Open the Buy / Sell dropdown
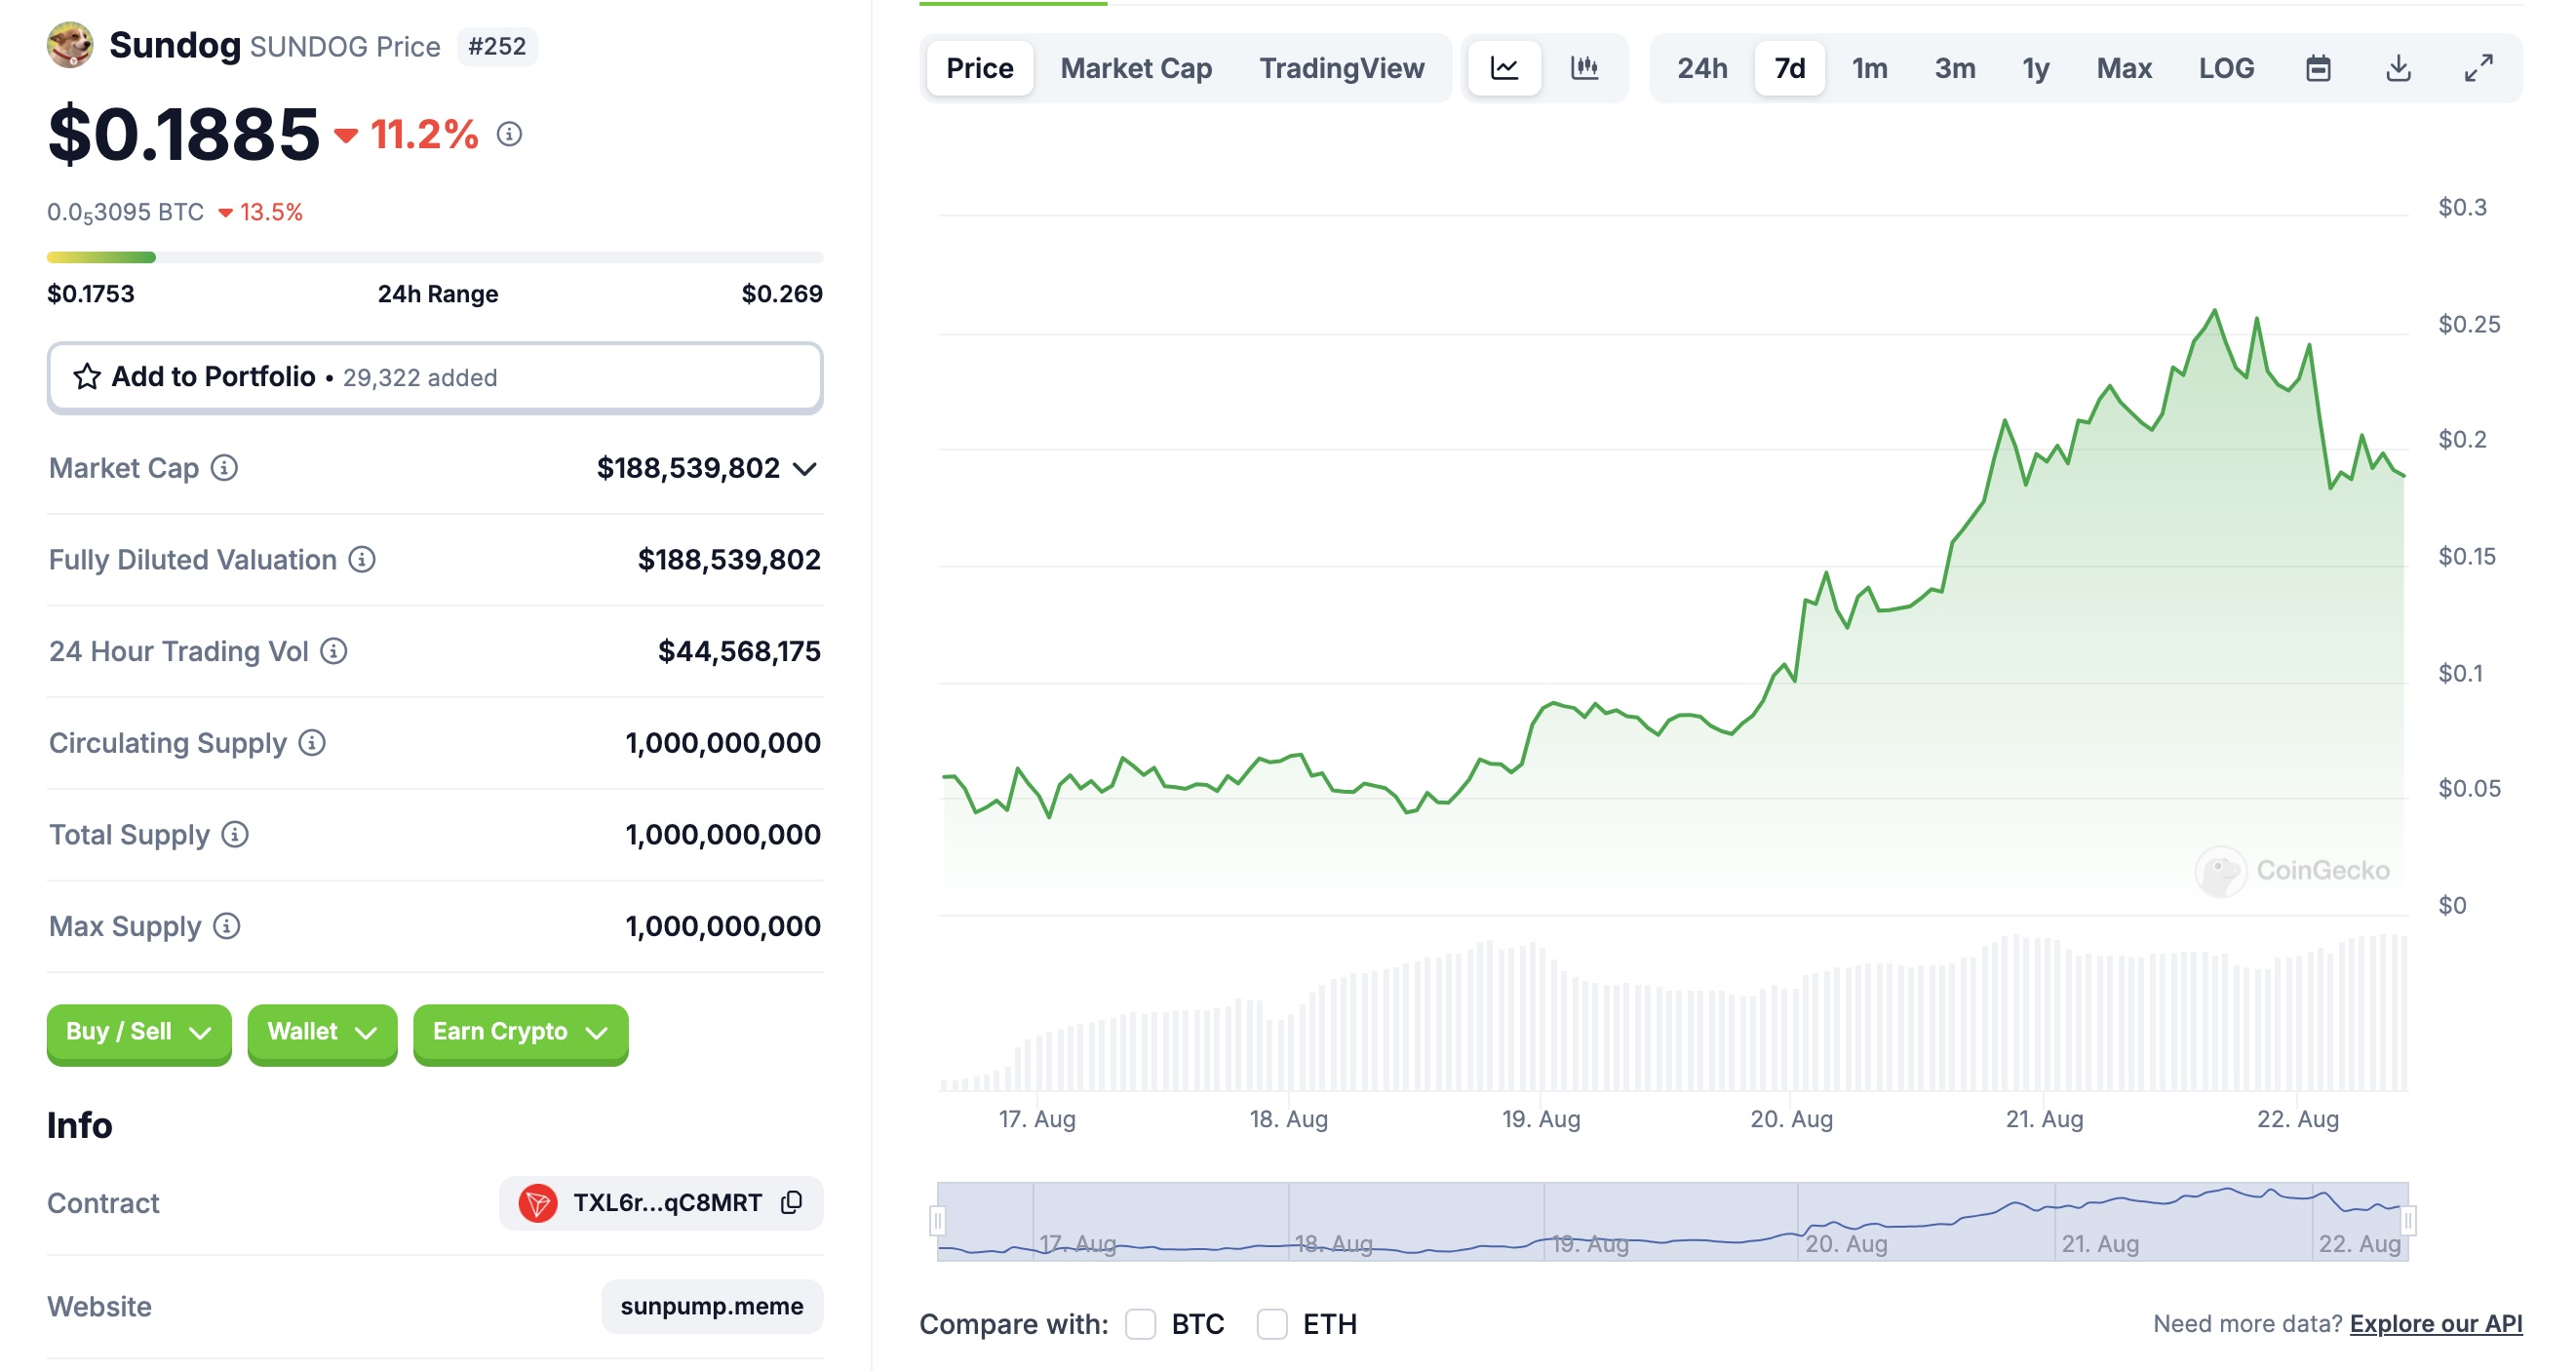Image resolution: width=2576 pixels, height=1371 pixels. (x=139, y=1033)
